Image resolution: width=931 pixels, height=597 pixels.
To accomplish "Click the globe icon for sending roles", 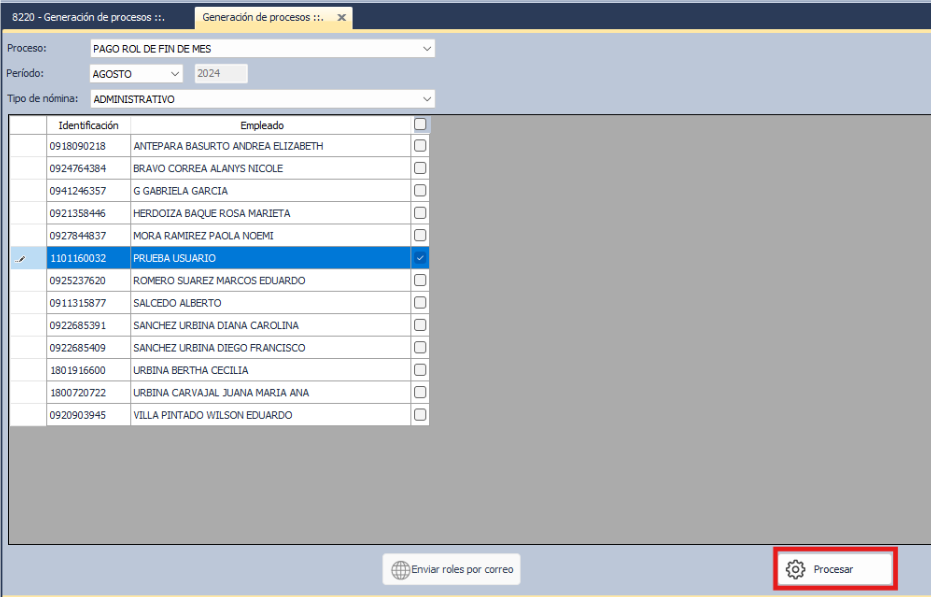I will click(400, 570).
